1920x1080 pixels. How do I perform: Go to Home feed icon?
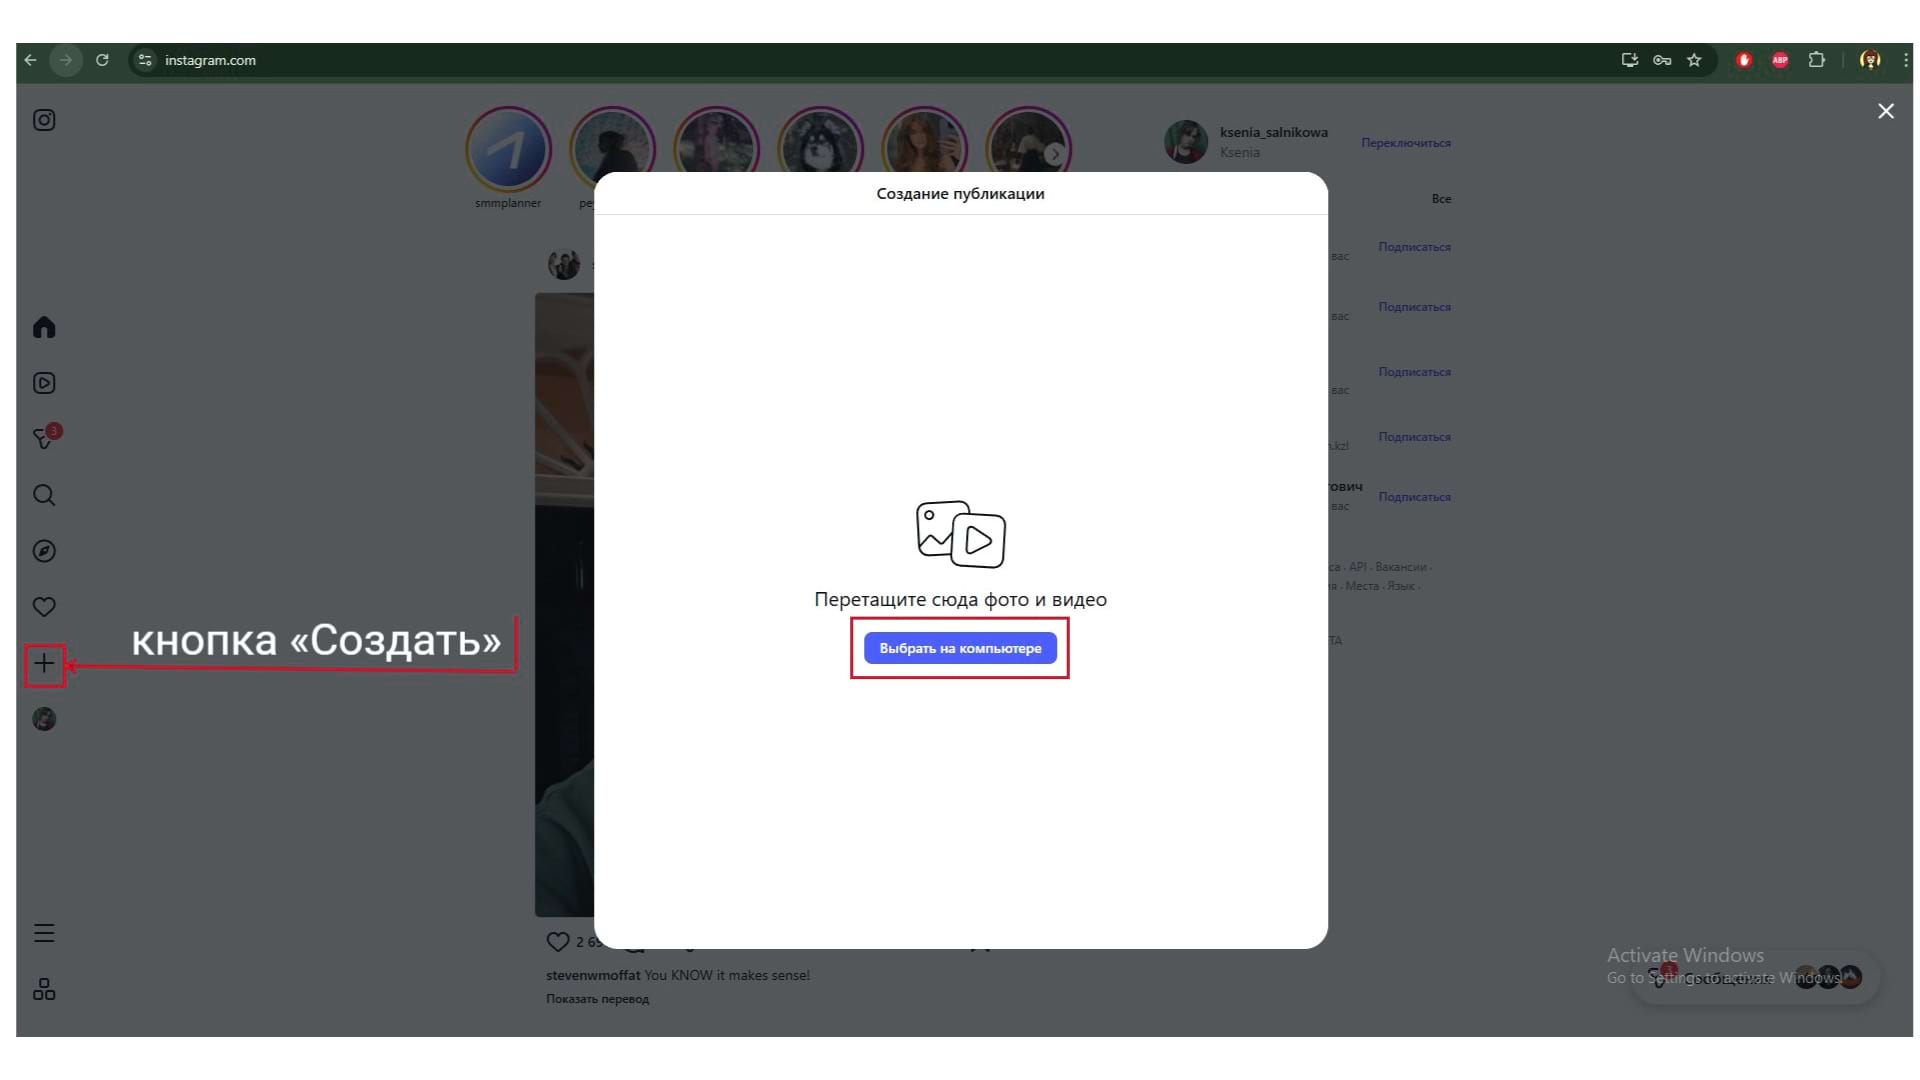(44, 328)
